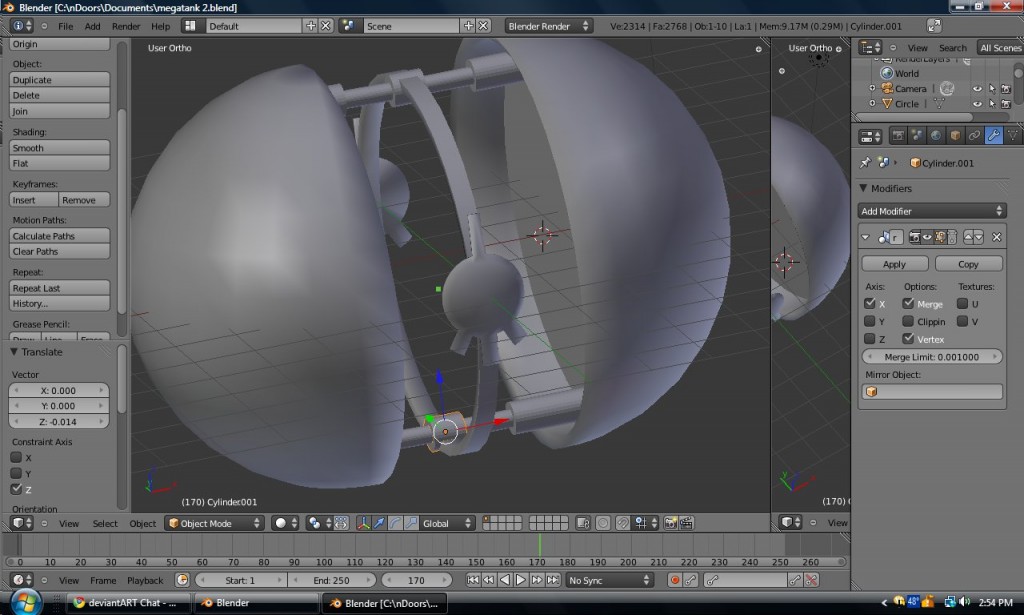Image resolution: width=1024 pixels, height=615 pixels.
Task: Open the Add Modifier dropdown
Action: tap(932, 211)
